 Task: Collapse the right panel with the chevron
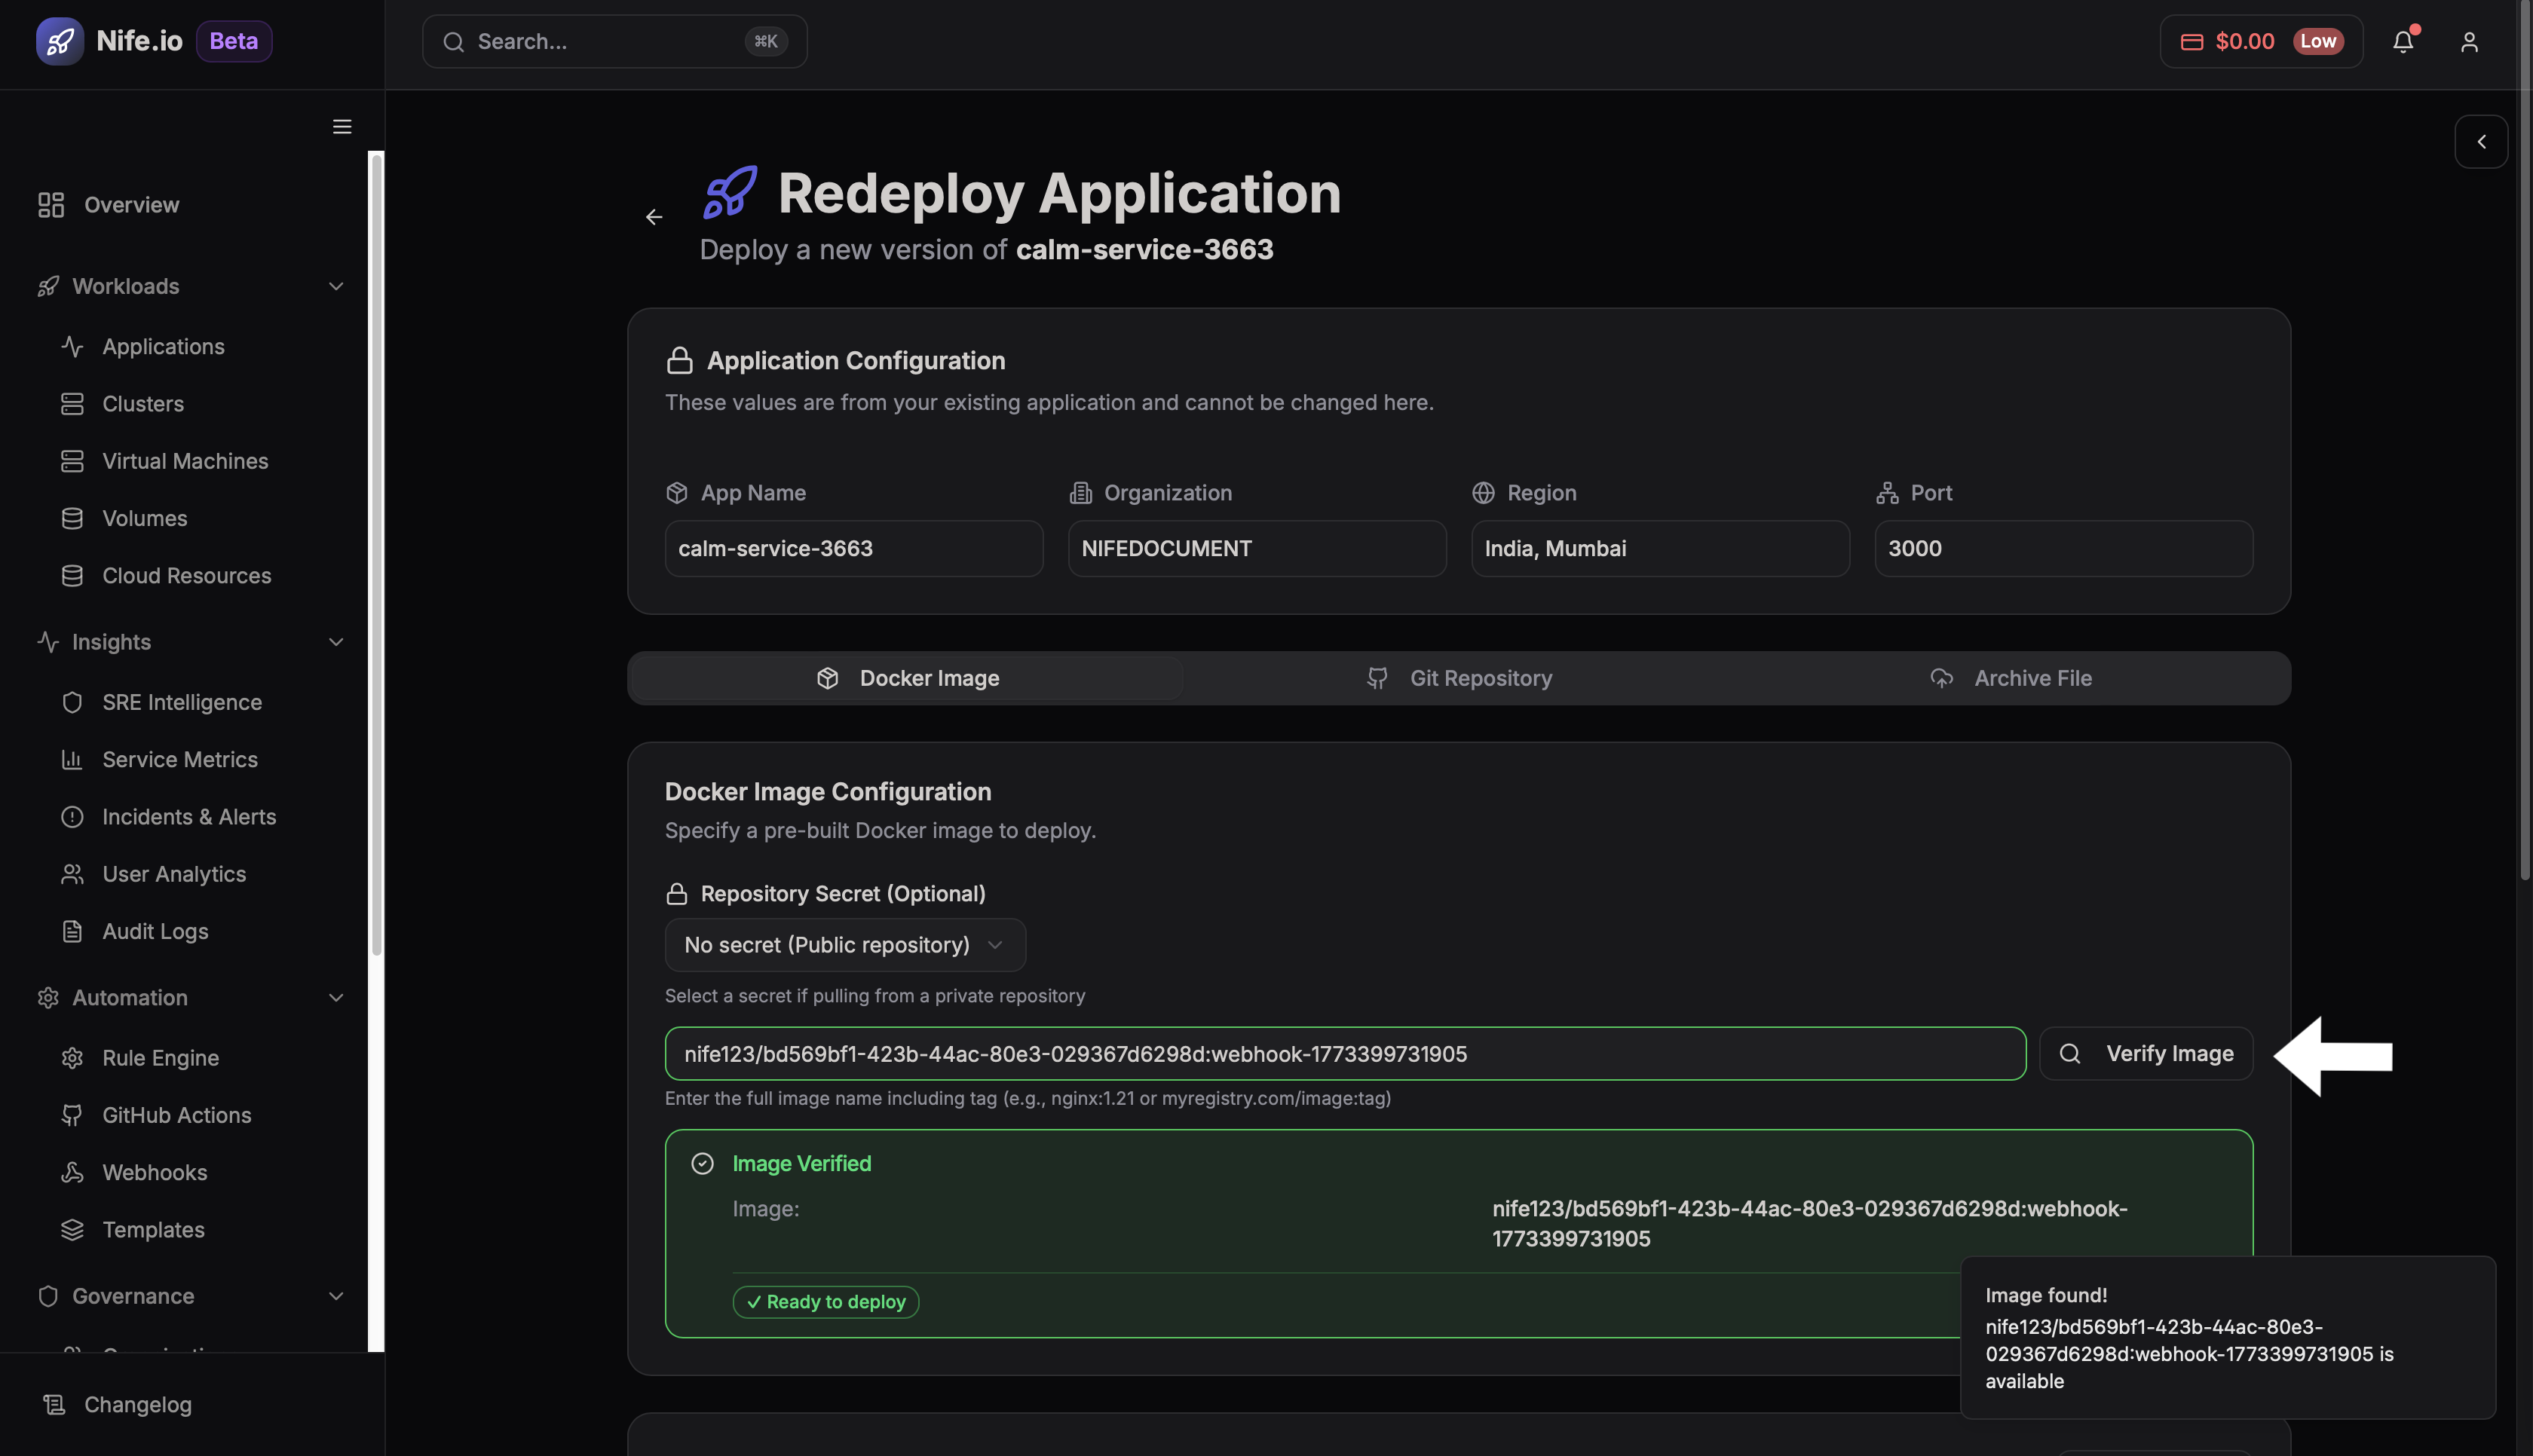pyautogui.click(x=2482, y=141)
